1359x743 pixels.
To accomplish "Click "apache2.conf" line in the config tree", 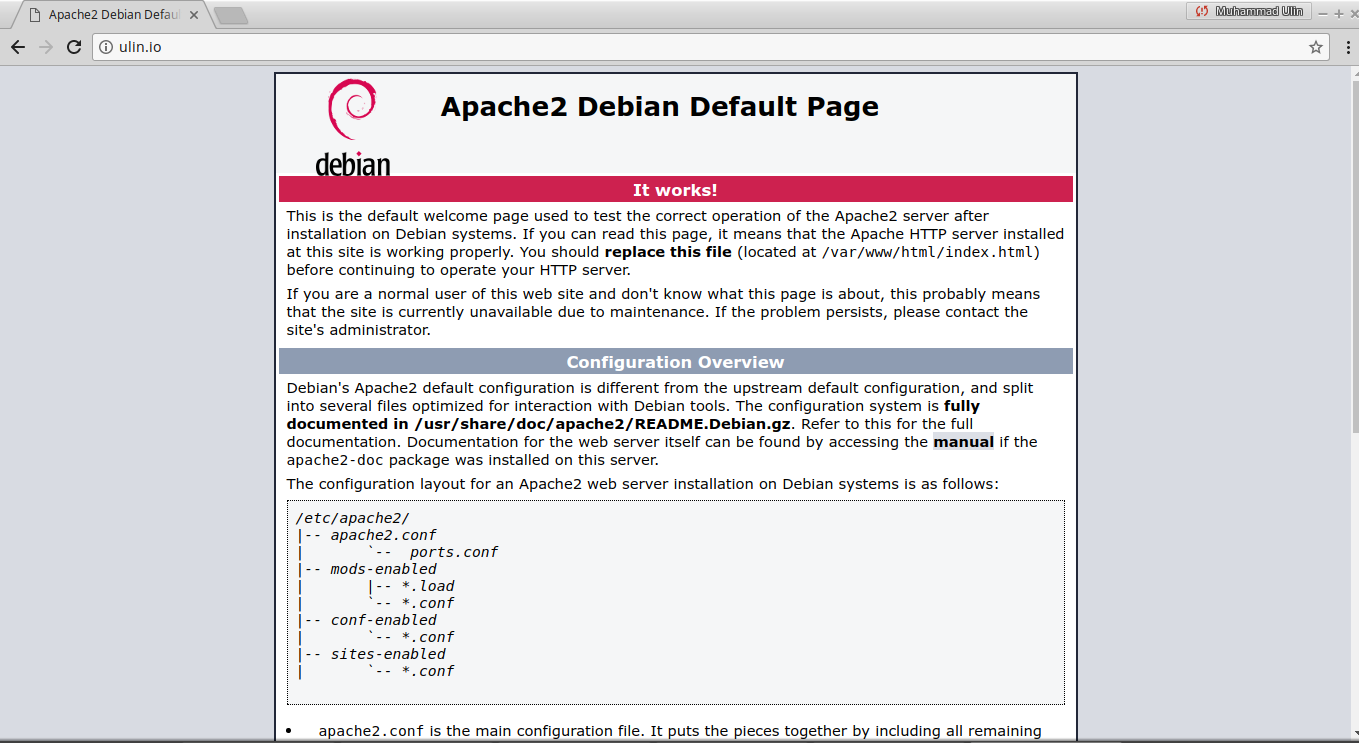I will click(x=383, y=535).
